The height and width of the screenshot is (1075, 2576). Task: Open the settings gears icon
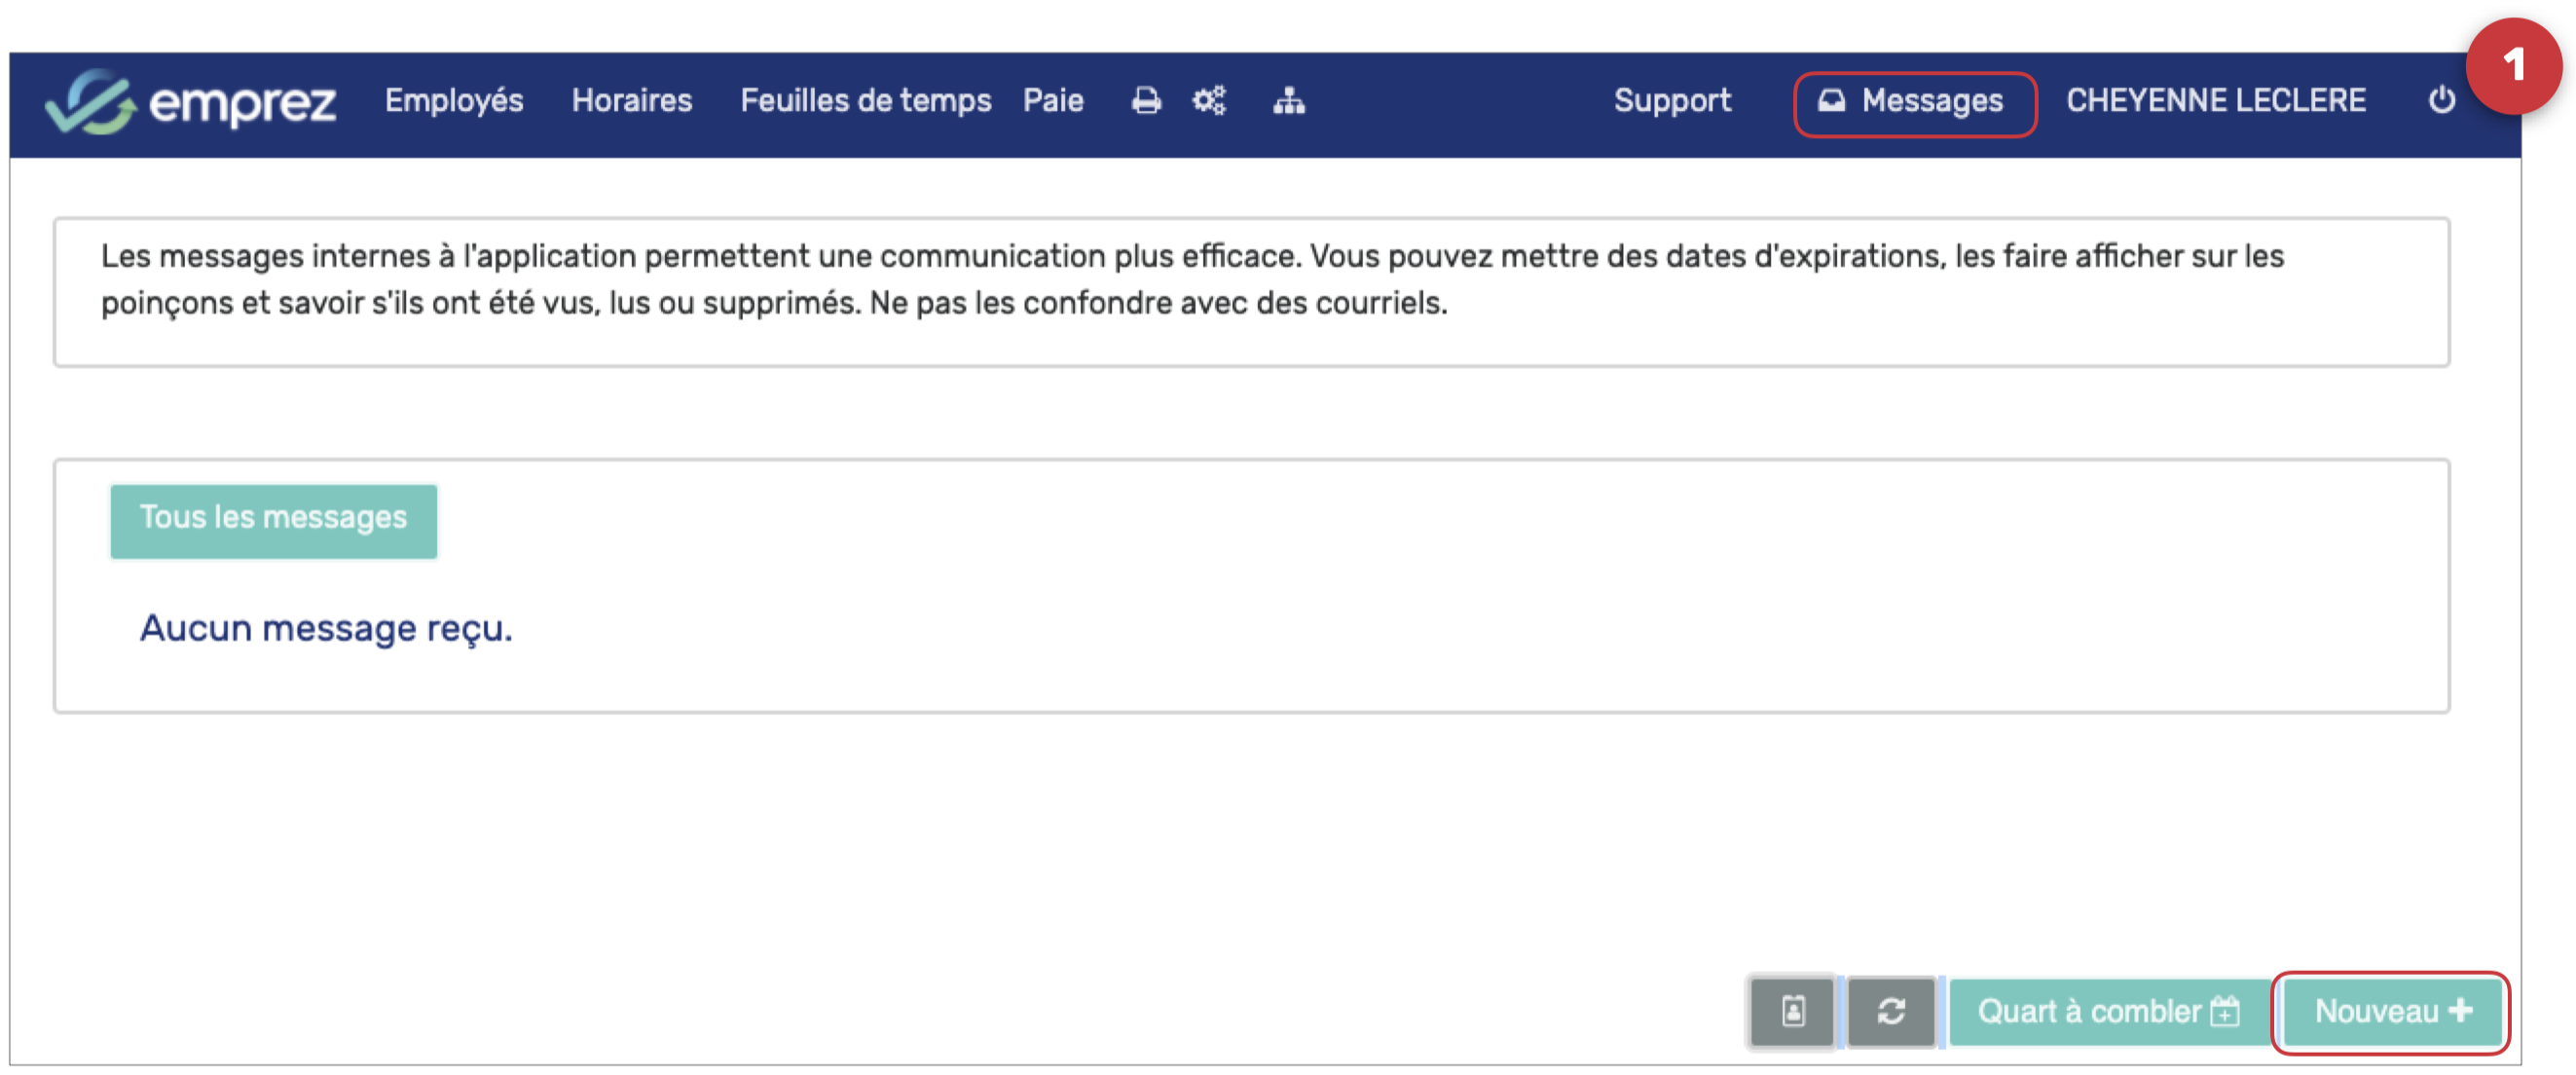1209,101
